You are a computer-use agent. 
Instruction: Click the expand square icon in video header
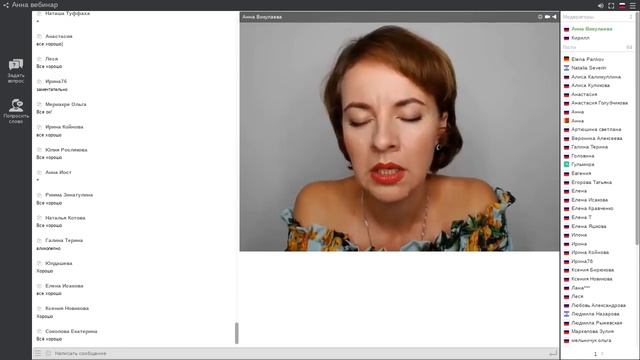540,17
